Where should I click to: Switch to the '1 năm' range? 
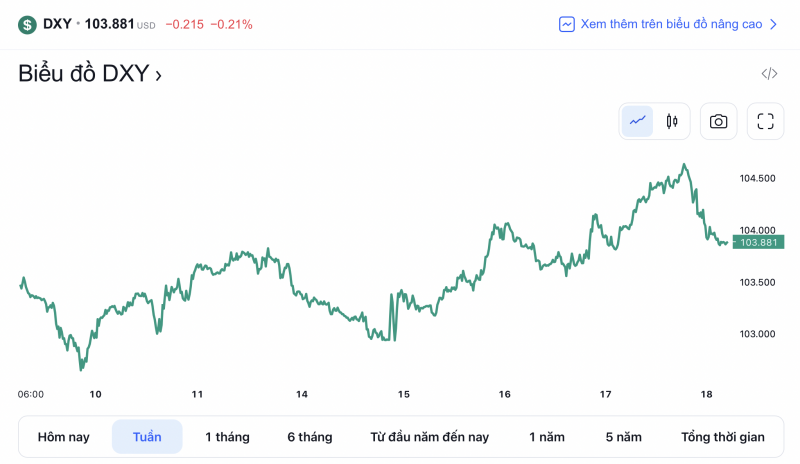547,437
